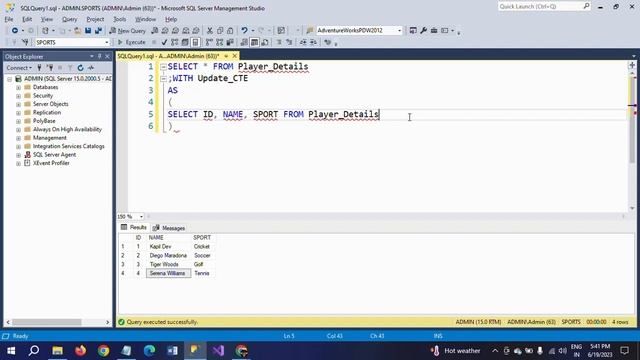
Task: Close the Object Explorer panel
Action: point(107,56)
